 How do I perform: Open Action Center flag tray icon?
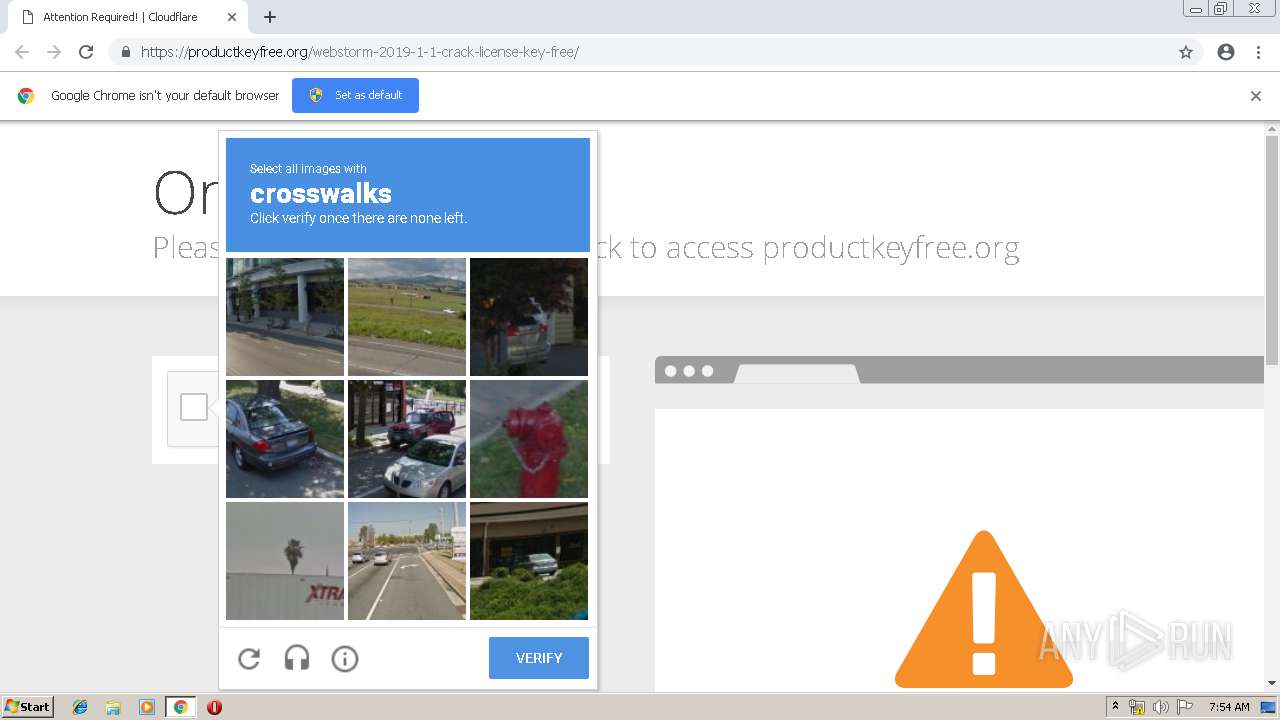pyautogui.click(x=1185, y=707)
